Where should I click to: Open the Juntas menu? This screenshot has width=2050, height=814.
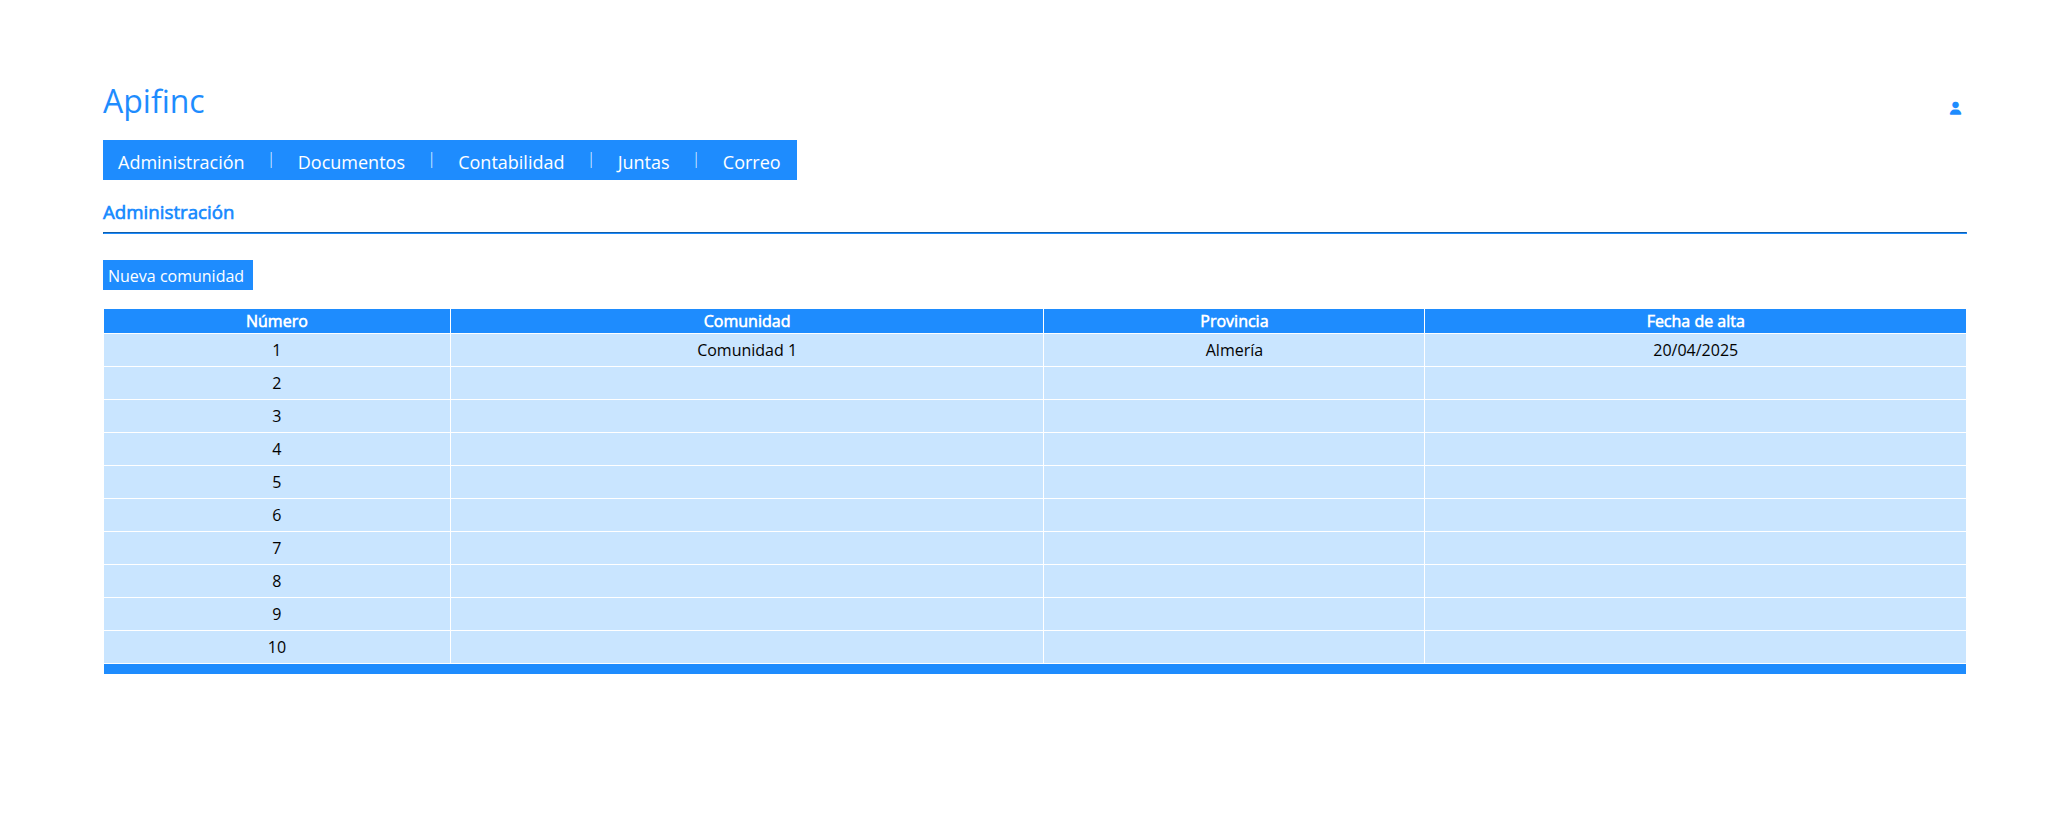643,162
